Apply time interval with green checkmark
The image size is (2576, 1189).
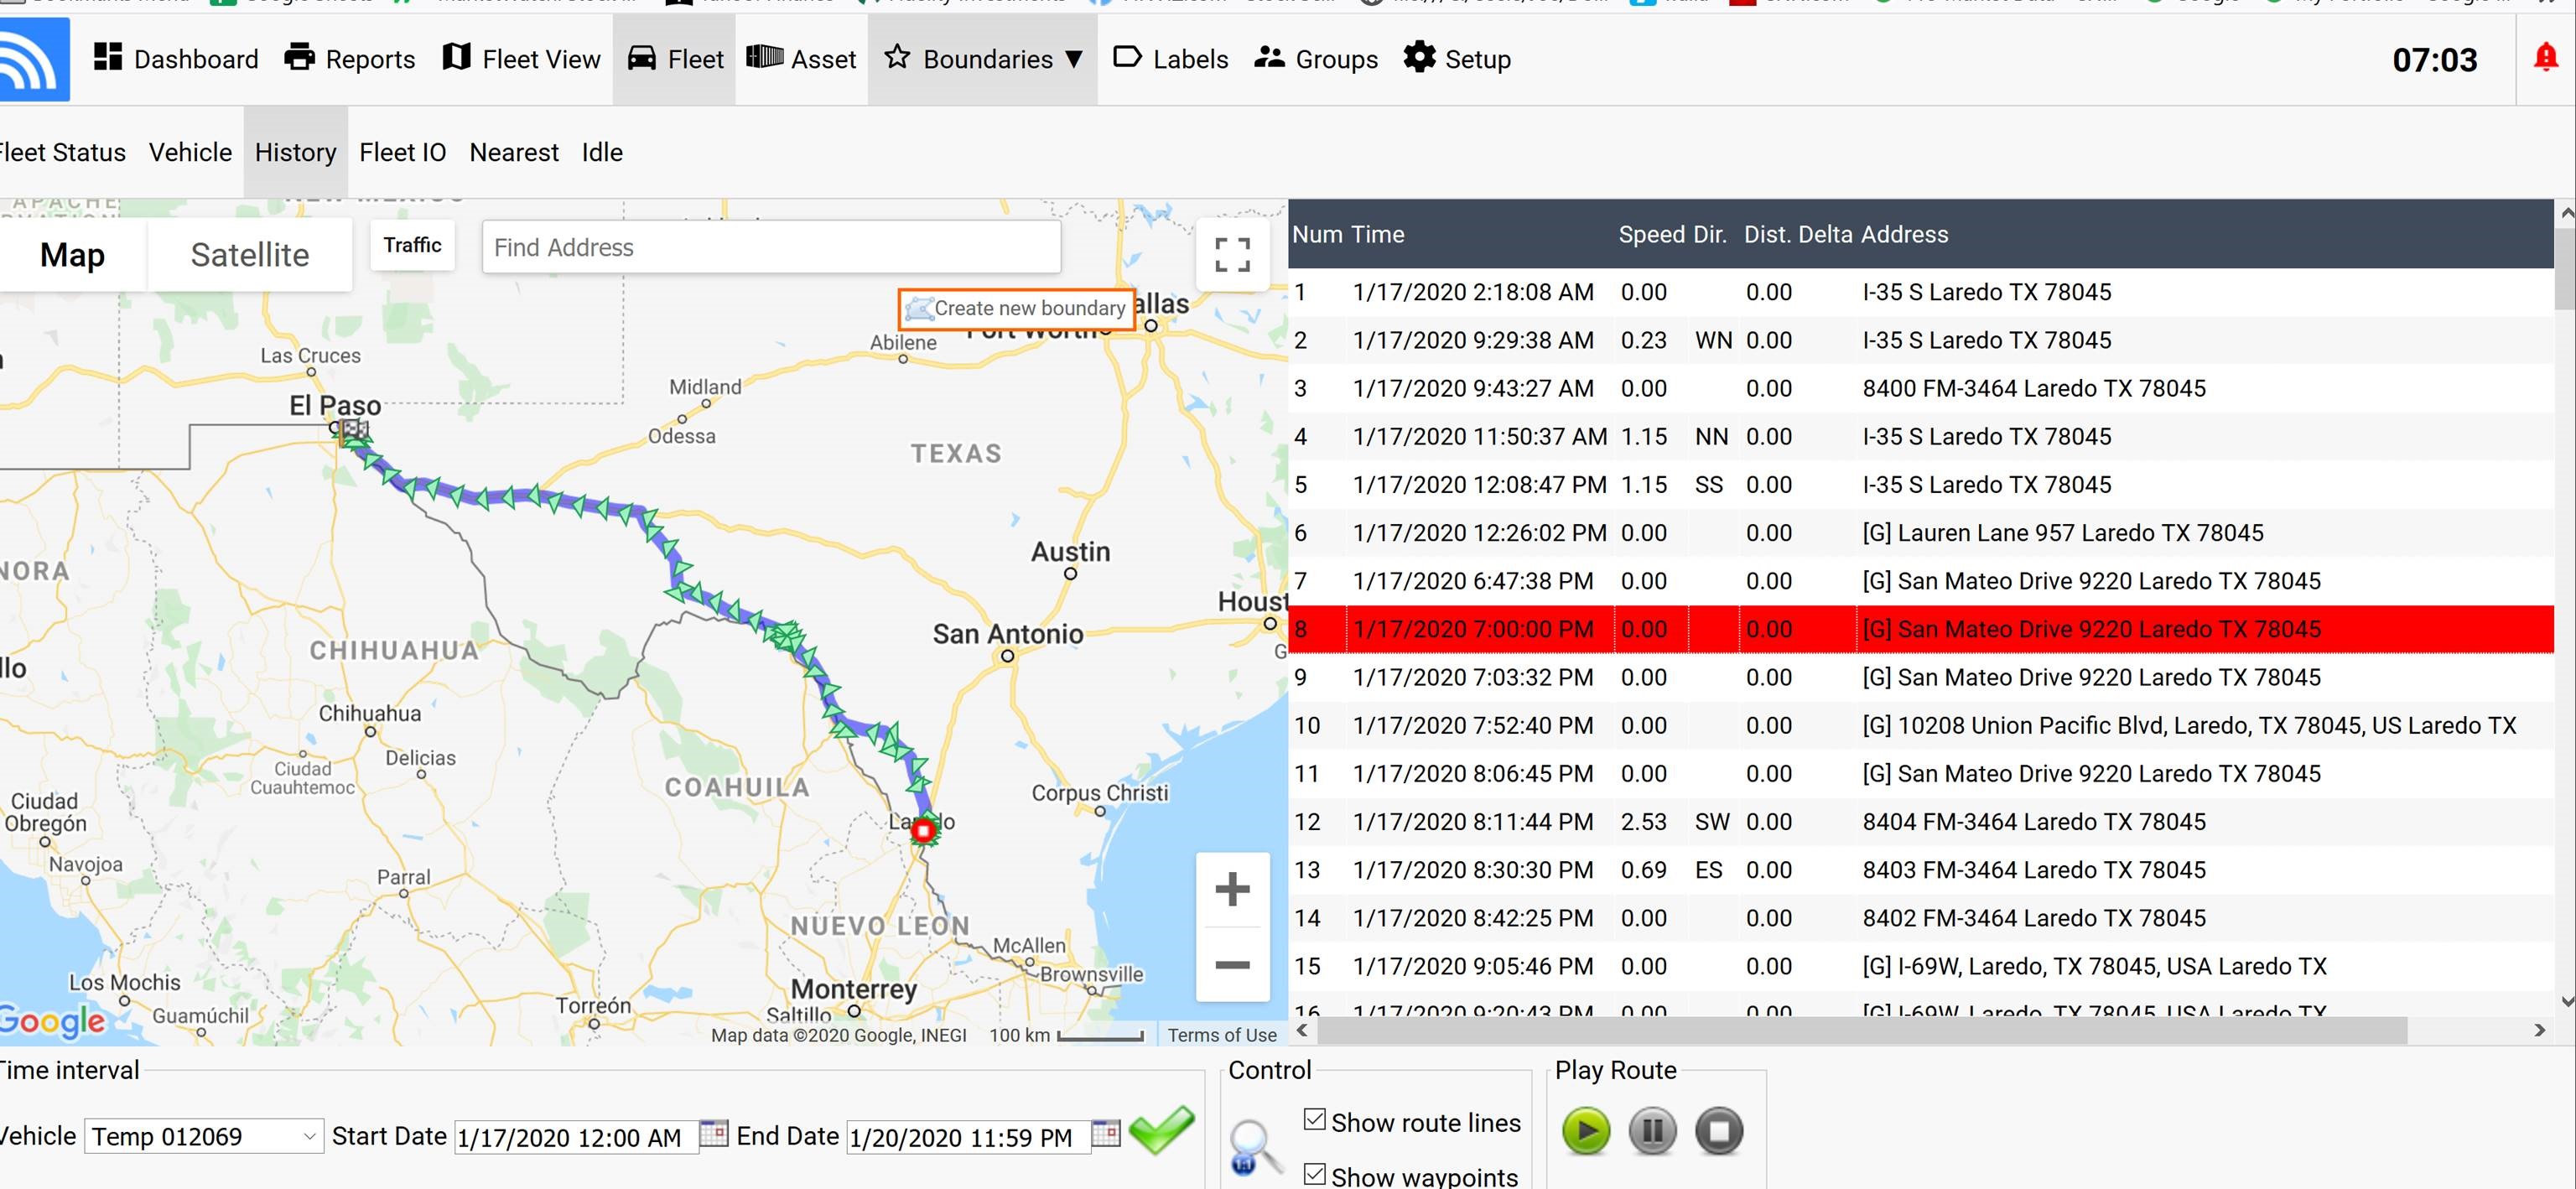point(1161,1130)
